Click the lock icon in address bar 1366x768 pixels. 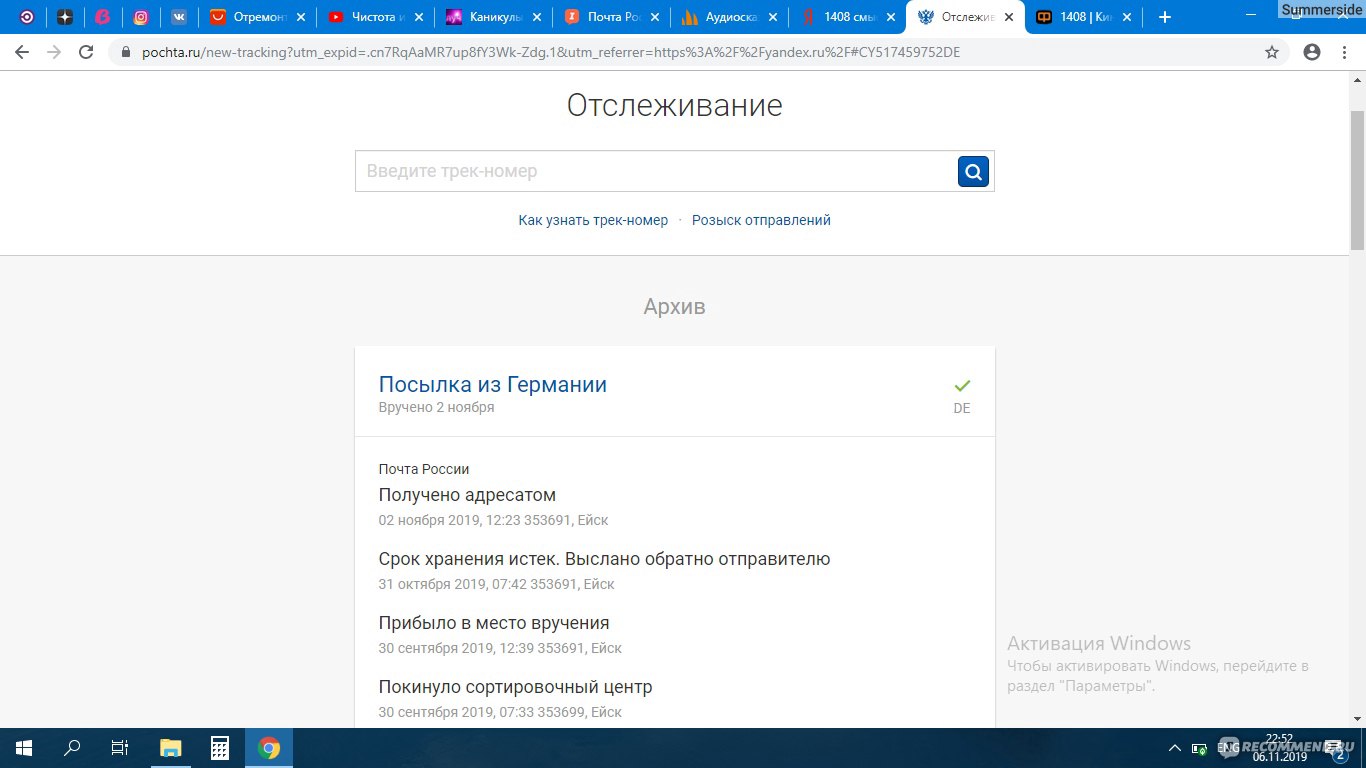(125, 52)
